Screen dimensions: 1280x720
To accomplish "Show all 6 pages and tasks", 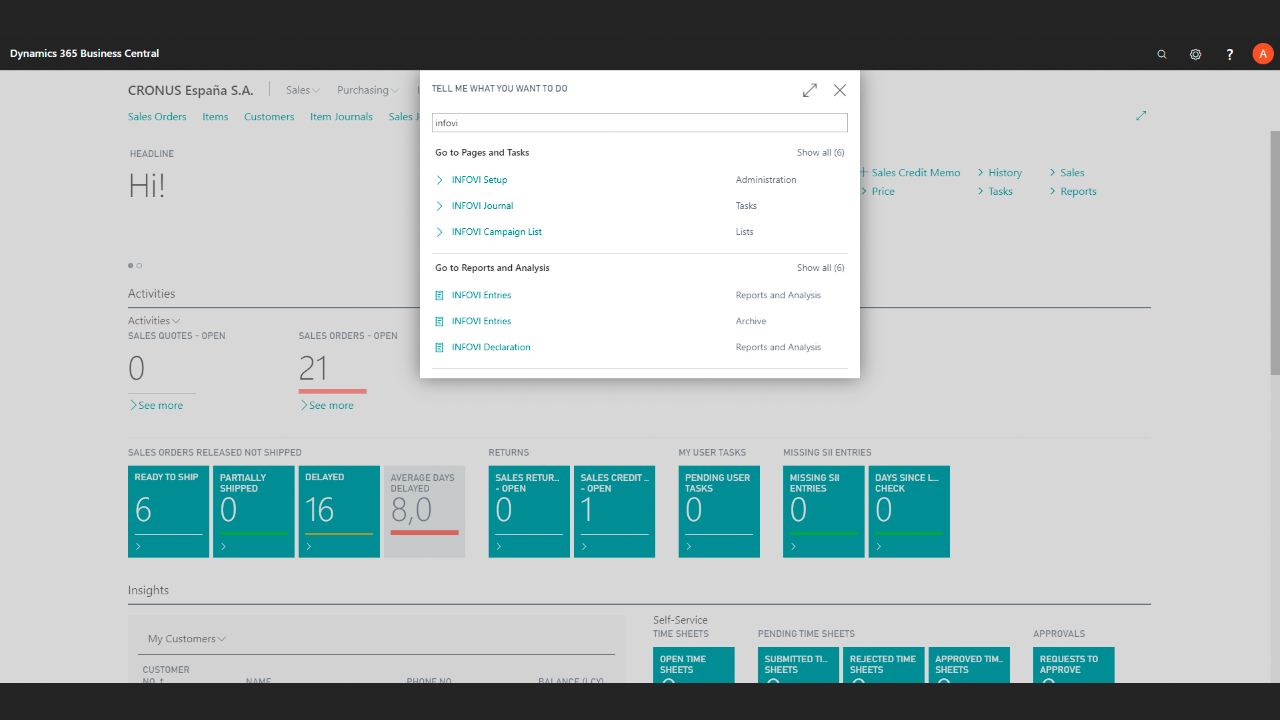I will pyautogui.click(x=820, y=153).
